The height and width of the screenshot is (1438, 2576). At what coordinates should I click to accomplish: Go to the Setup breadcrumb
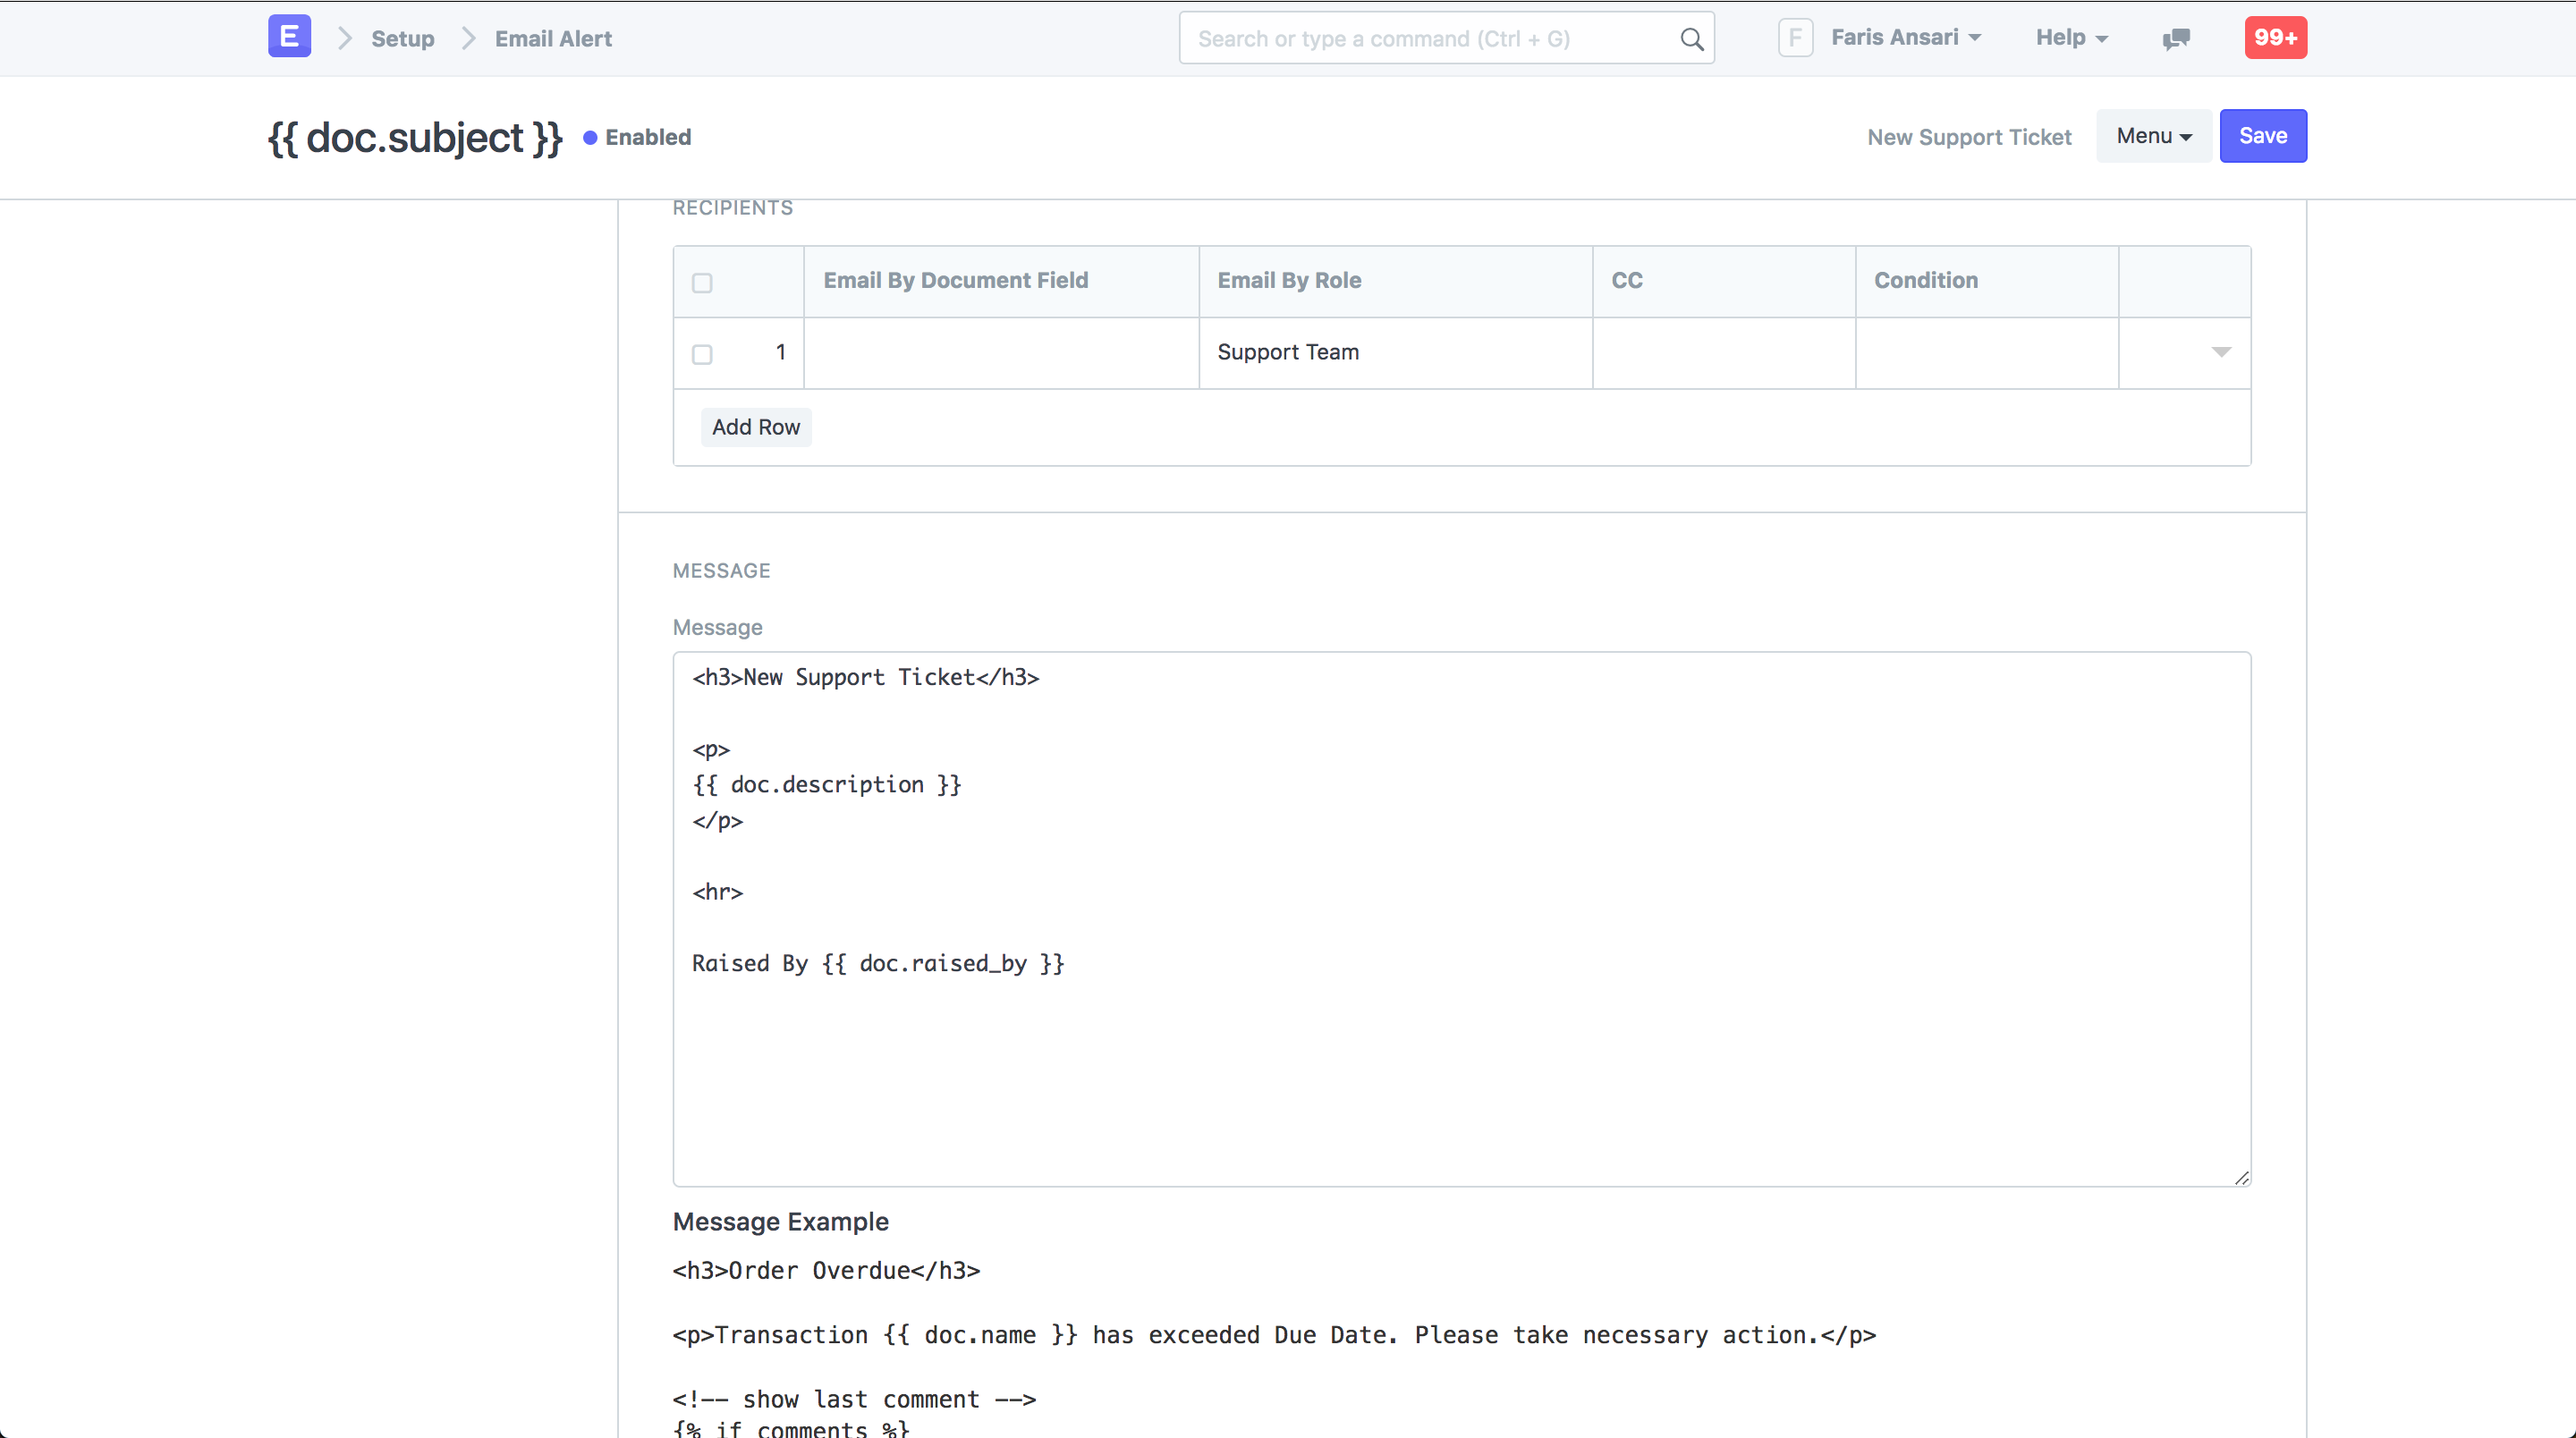coord(402,39)
